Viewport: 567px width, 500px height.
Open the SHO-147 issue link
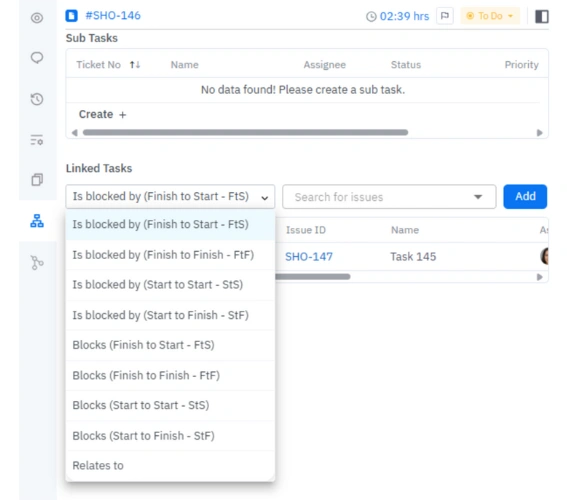309,257
